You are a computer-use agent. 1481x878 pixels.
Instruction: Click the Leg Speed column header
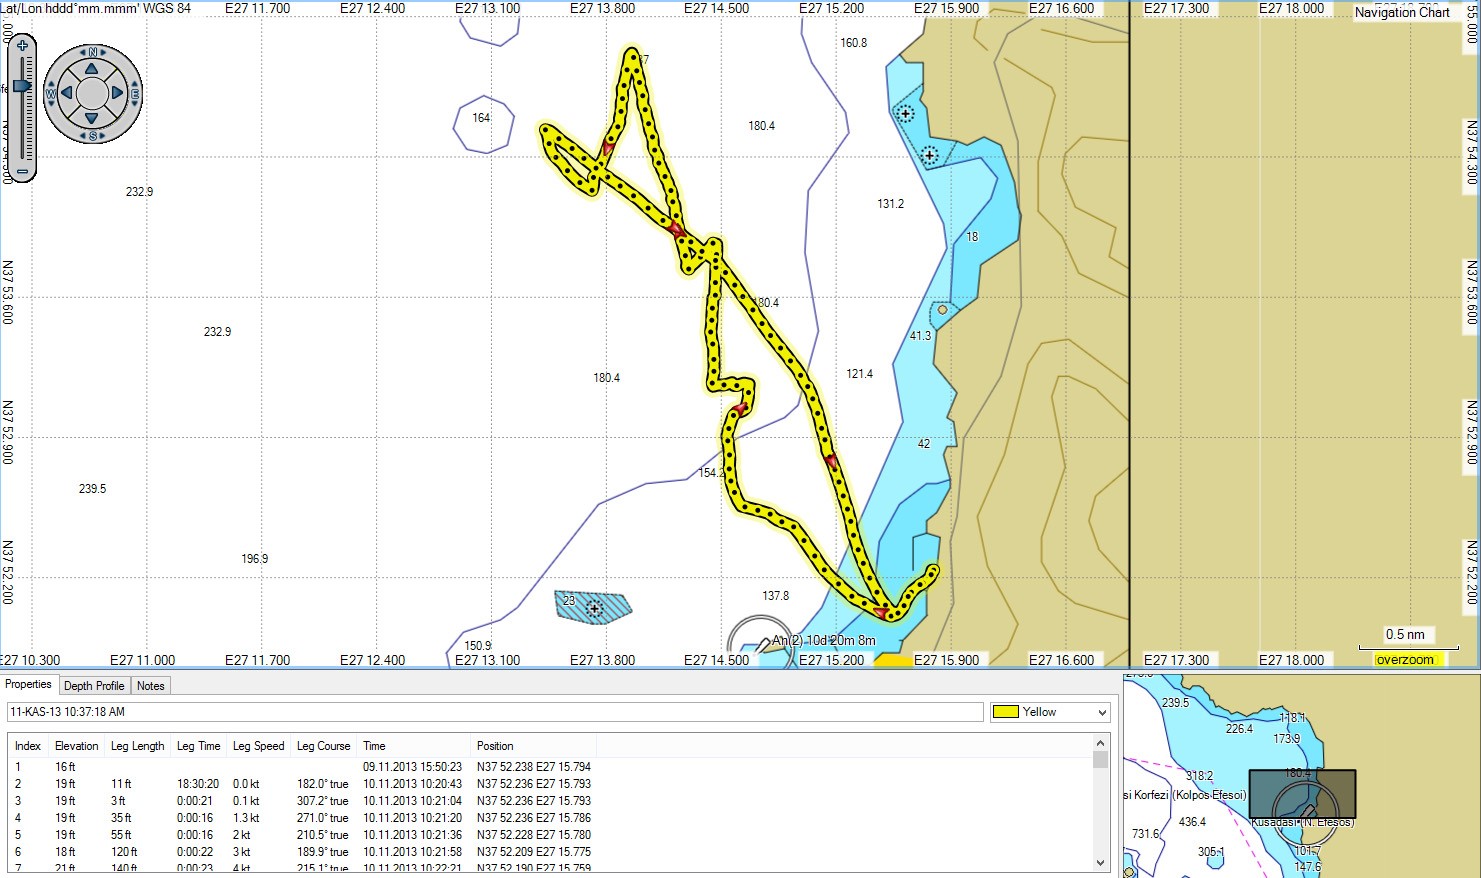tap(258, 746)
